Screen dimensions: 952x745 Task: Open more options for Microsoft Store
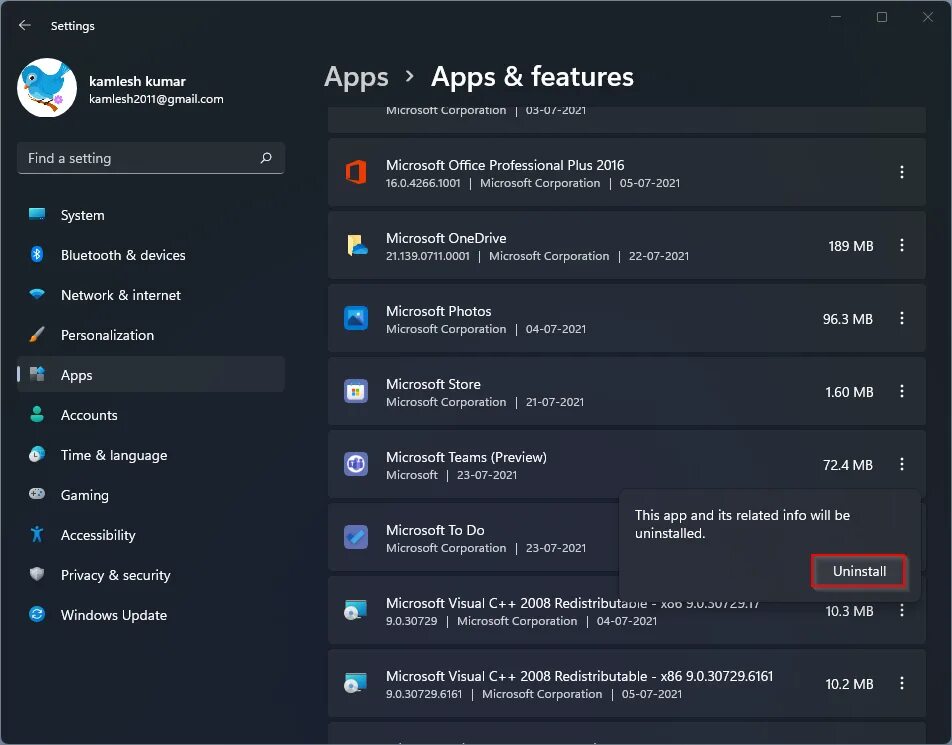click(902, 392)
